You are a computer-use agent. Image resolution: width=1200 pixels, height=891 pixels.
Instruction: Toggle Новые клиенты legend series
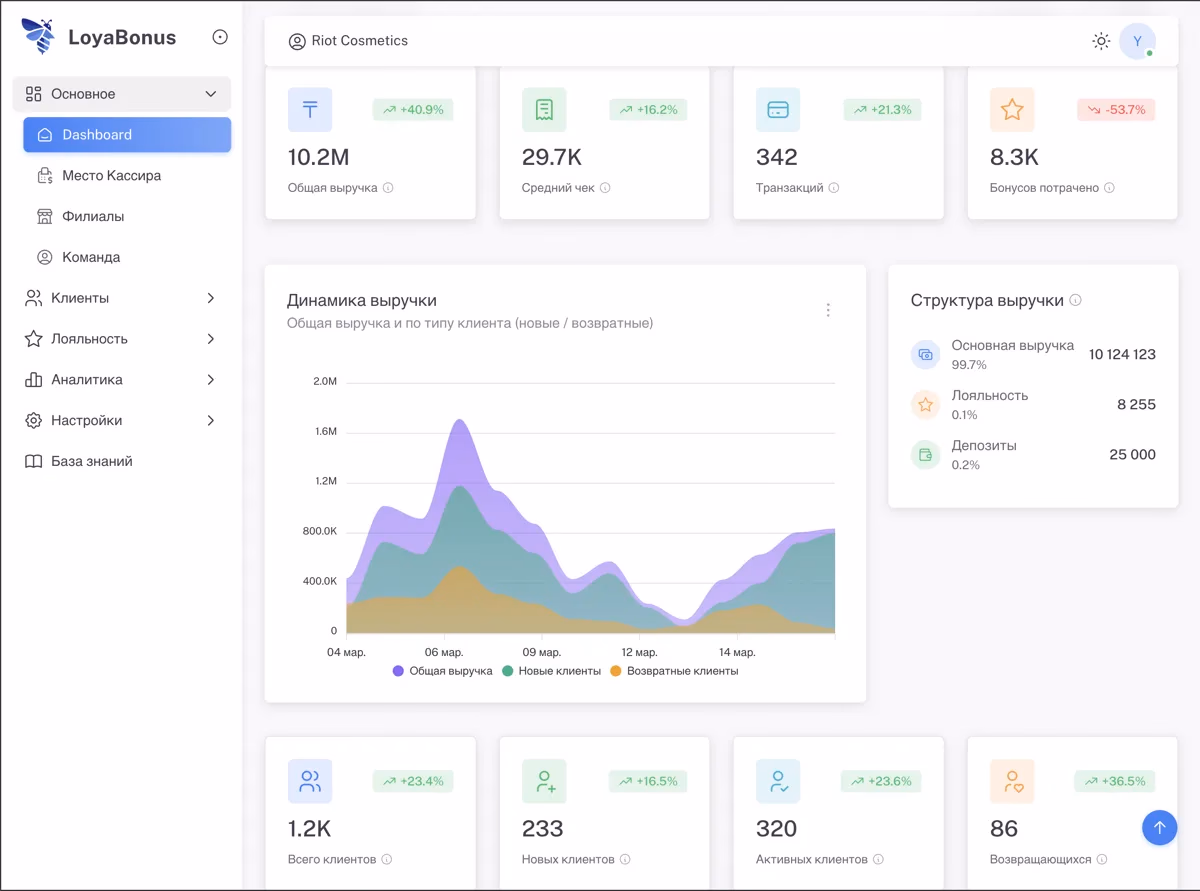tap(552, 671)
